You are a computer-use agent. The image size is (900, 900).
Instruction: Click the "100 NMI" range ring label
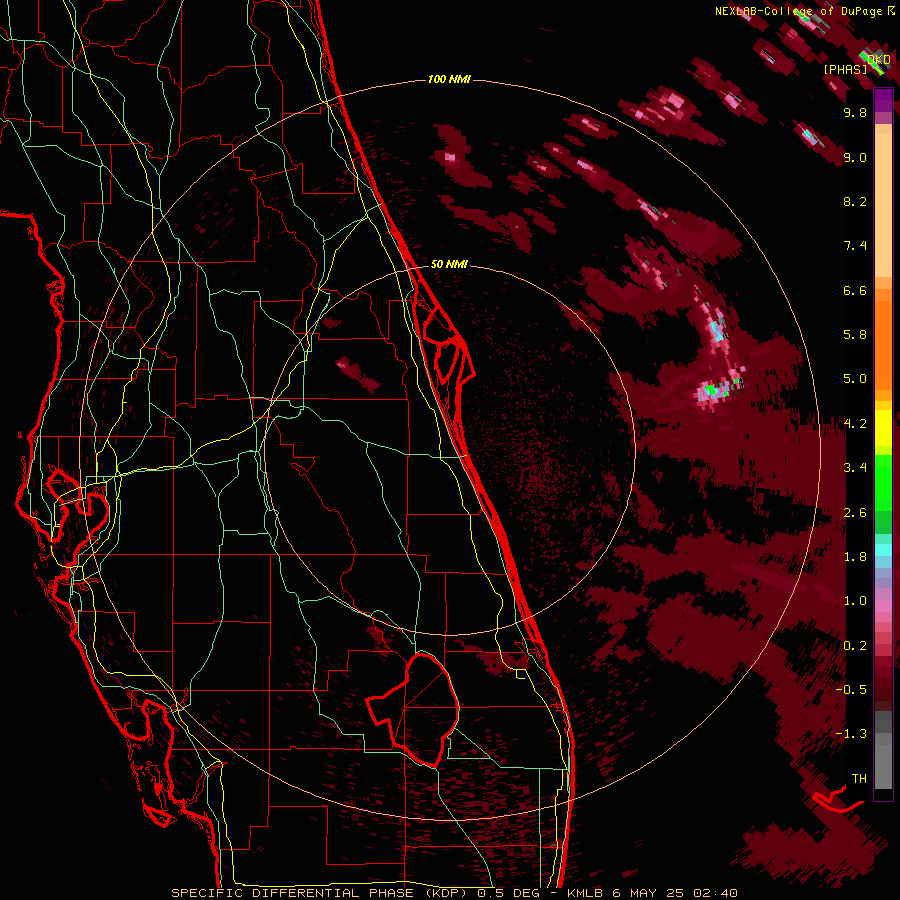click(449, 79)
